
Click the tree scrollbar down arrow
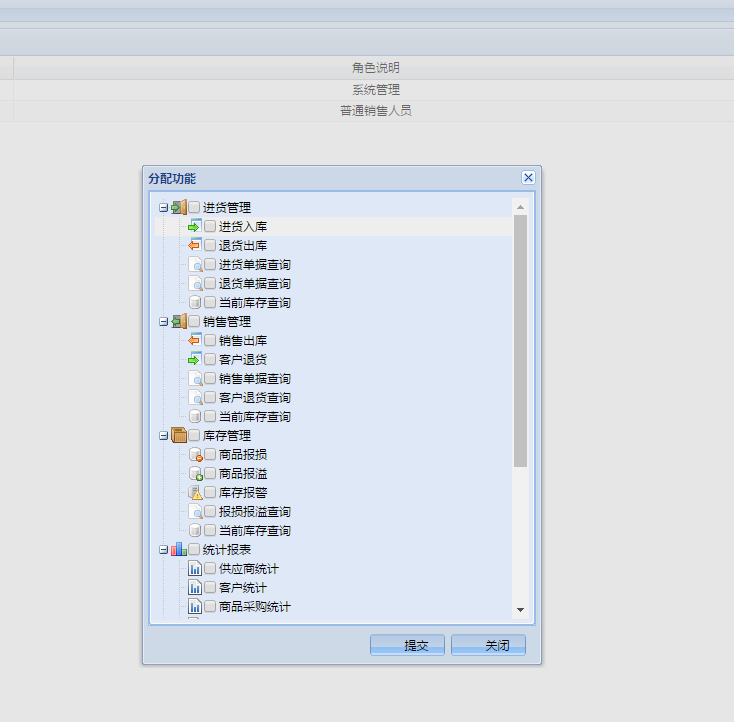coord(520,610)
